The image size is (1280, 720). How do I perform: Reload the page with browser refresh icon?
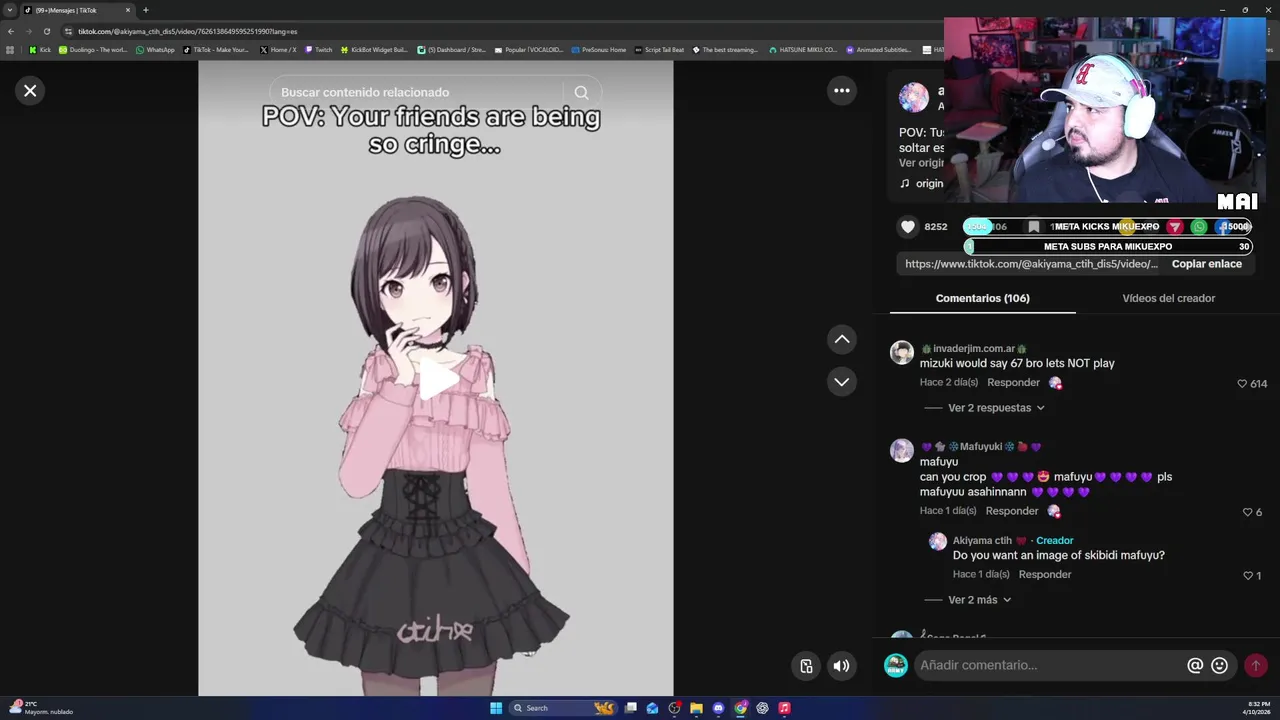[47, 31]
